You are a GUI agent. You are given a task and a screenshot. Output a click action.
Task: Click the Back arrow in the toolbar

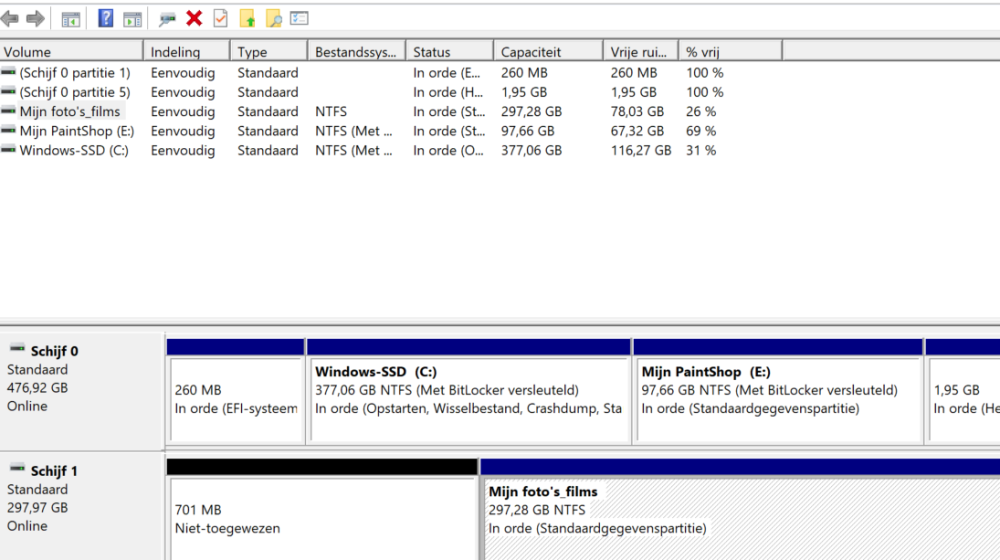point(10,18)
